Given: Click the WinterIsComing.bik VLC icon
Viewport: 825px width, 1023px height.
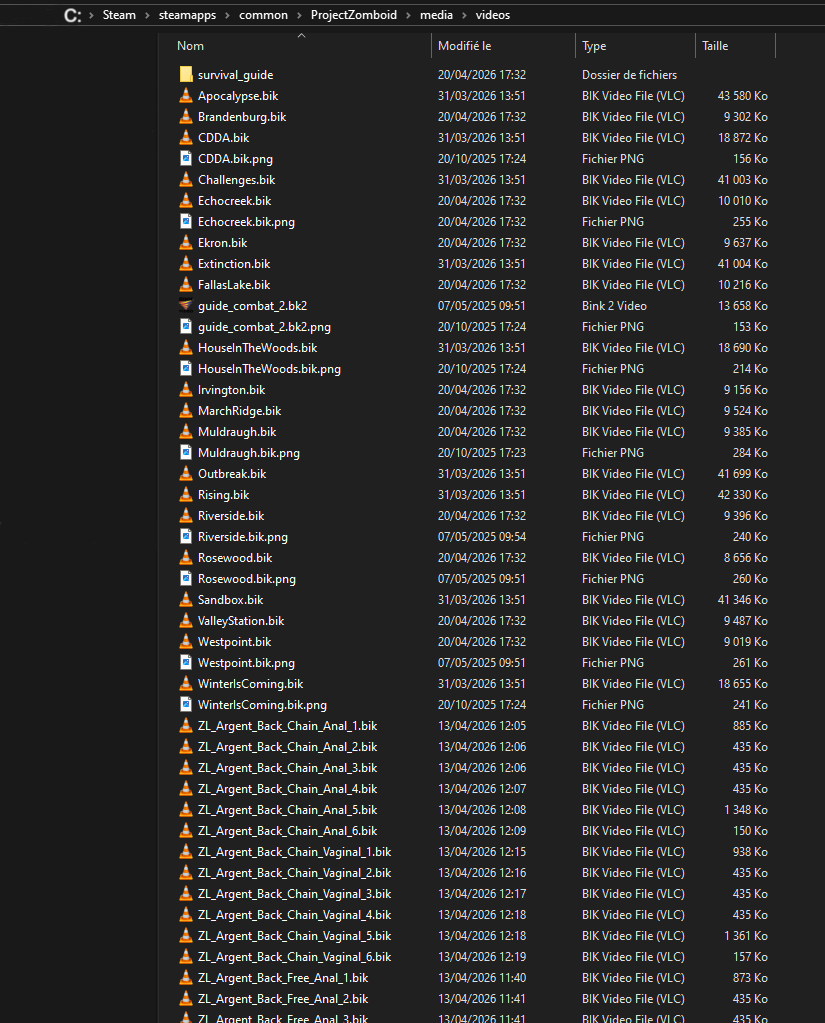Looking at the screenshot, I should pyautogui.click(x=186, y=684).
